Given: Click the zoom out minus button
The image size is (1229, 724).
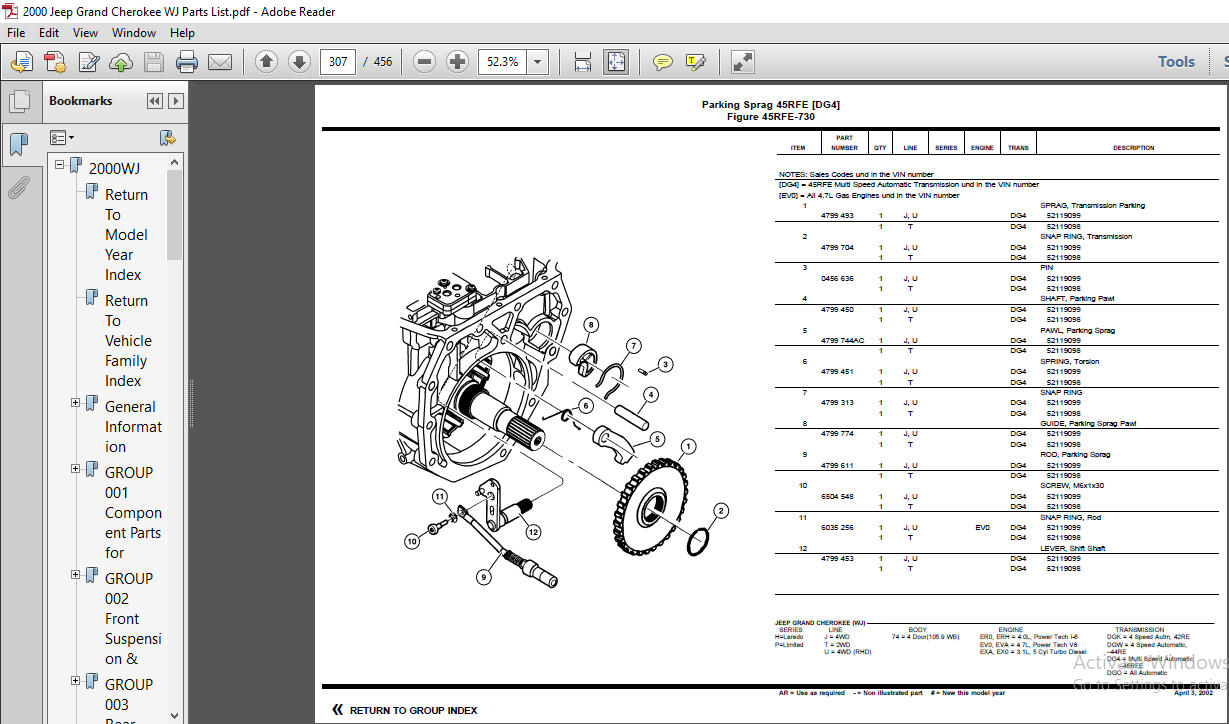Looking at the screenshot, I should coord(425,62).
